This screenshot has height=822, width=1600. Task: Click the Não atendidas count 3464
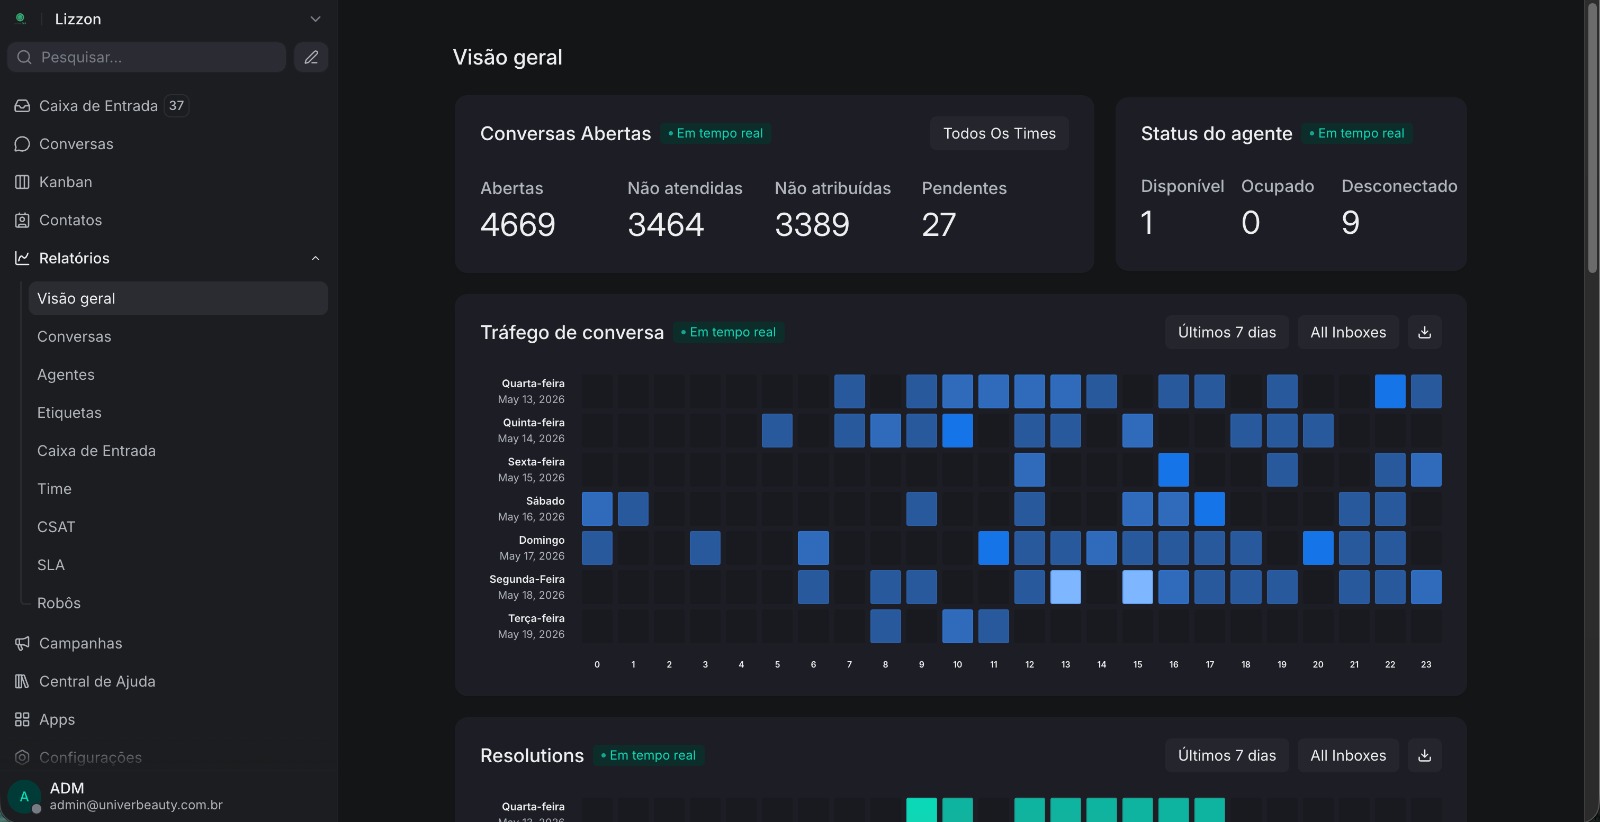pyautogui.click(x=666, y=225)
